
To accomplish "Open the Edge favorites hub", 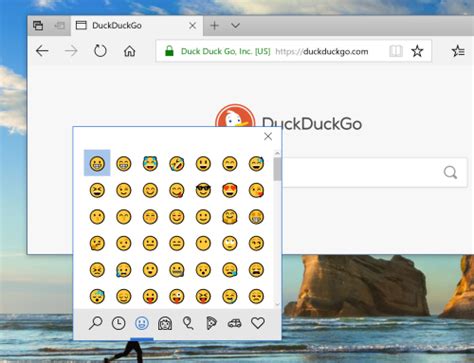I will 458,51.
